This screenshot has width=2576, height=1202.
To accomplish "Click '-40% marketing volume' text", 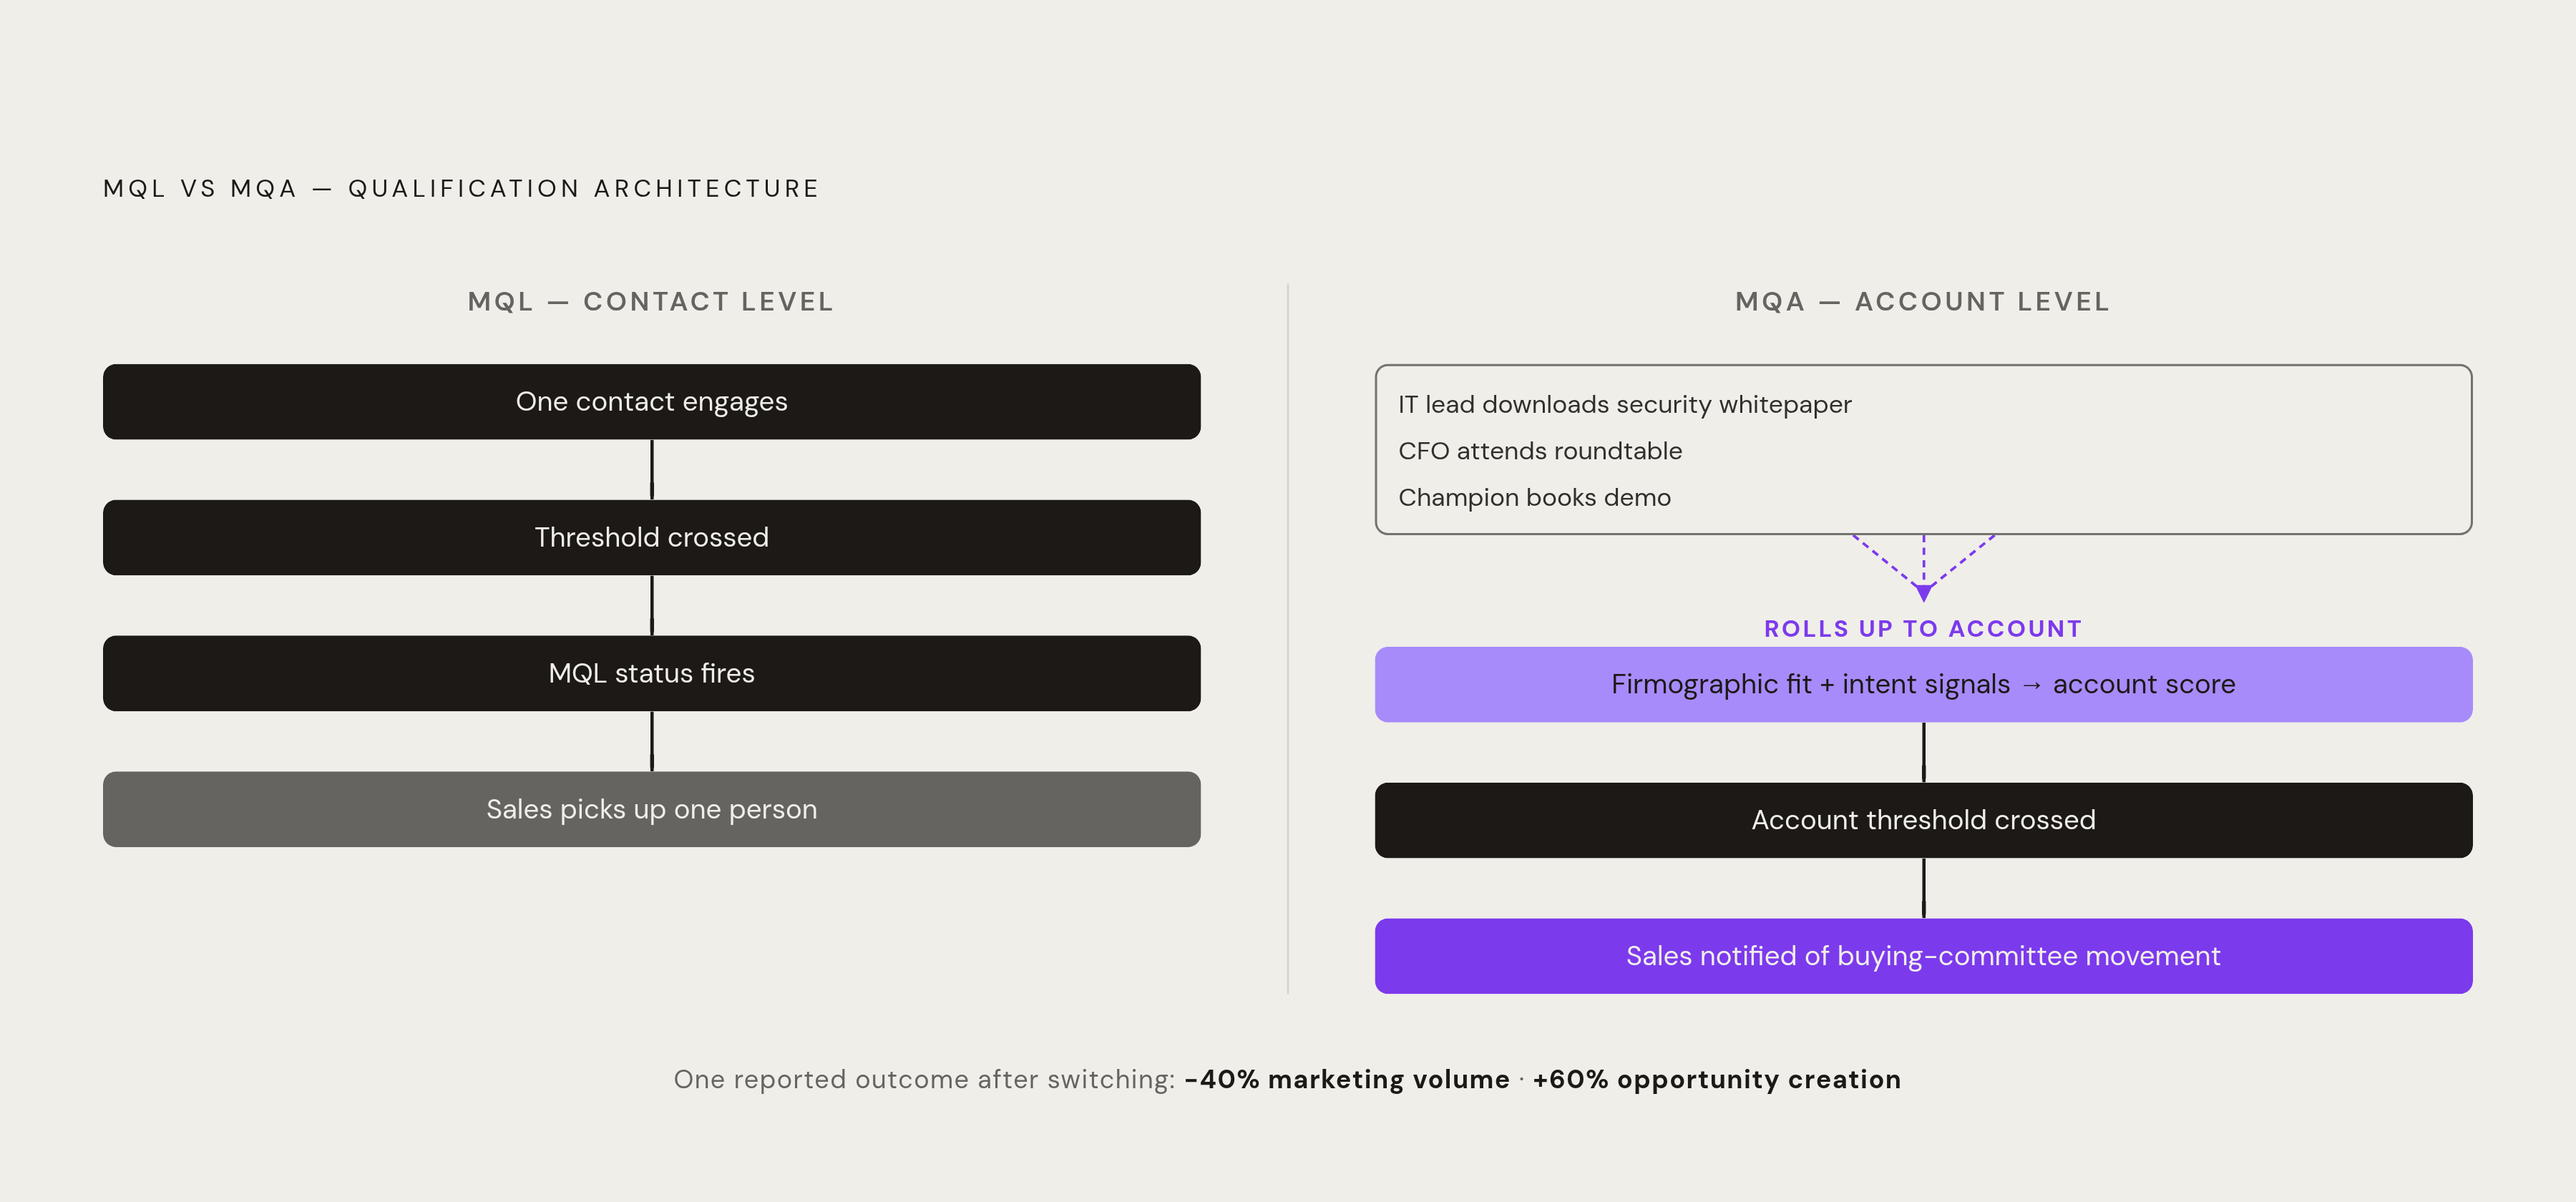I will [1347, 1079].
